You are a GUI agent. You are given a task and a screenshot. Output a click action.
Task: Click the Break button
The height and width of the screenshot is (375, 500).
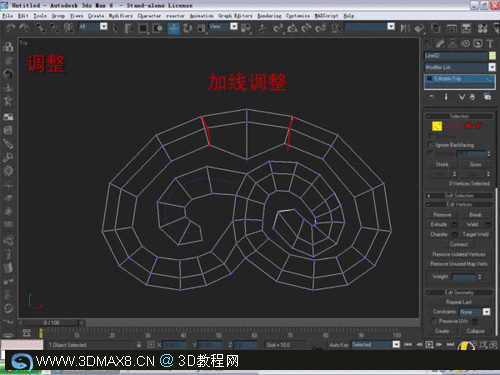pos(475,215)
